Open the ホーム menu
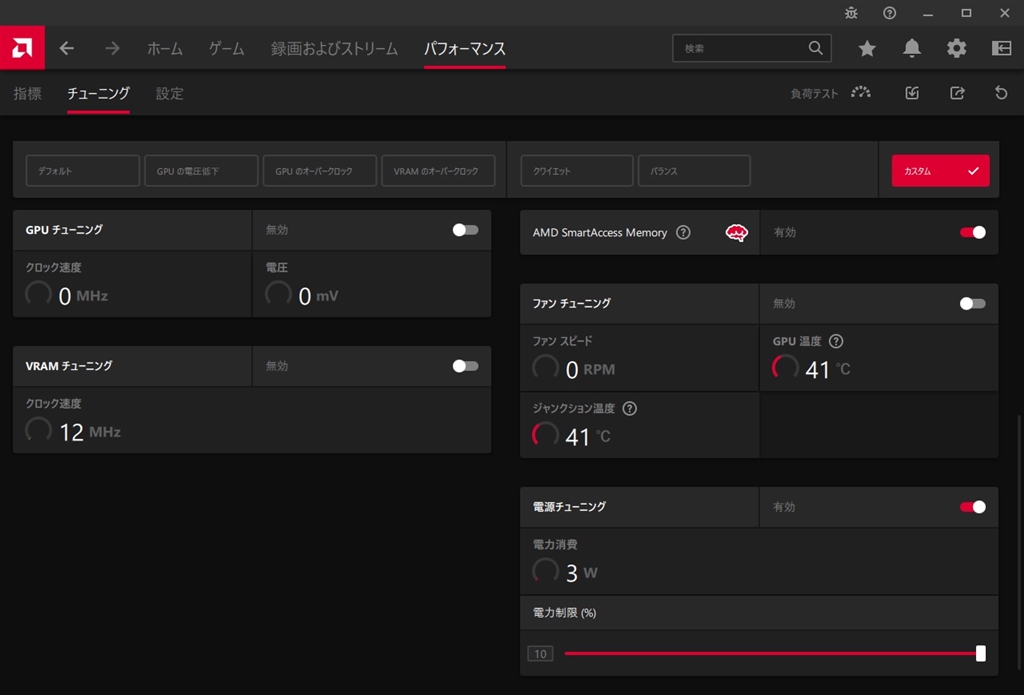This screenshot has width=1024, height=695. tap(165, 48)
